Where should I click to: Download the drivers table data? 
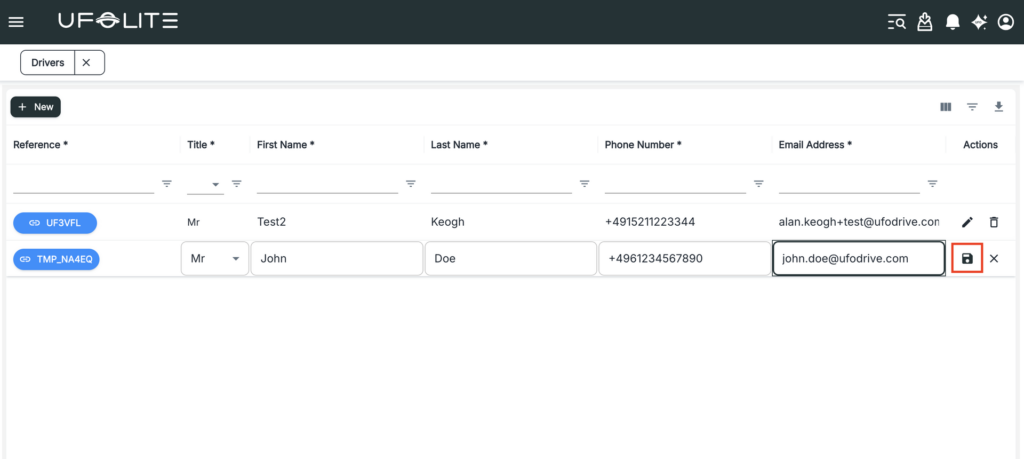[998, 107]
